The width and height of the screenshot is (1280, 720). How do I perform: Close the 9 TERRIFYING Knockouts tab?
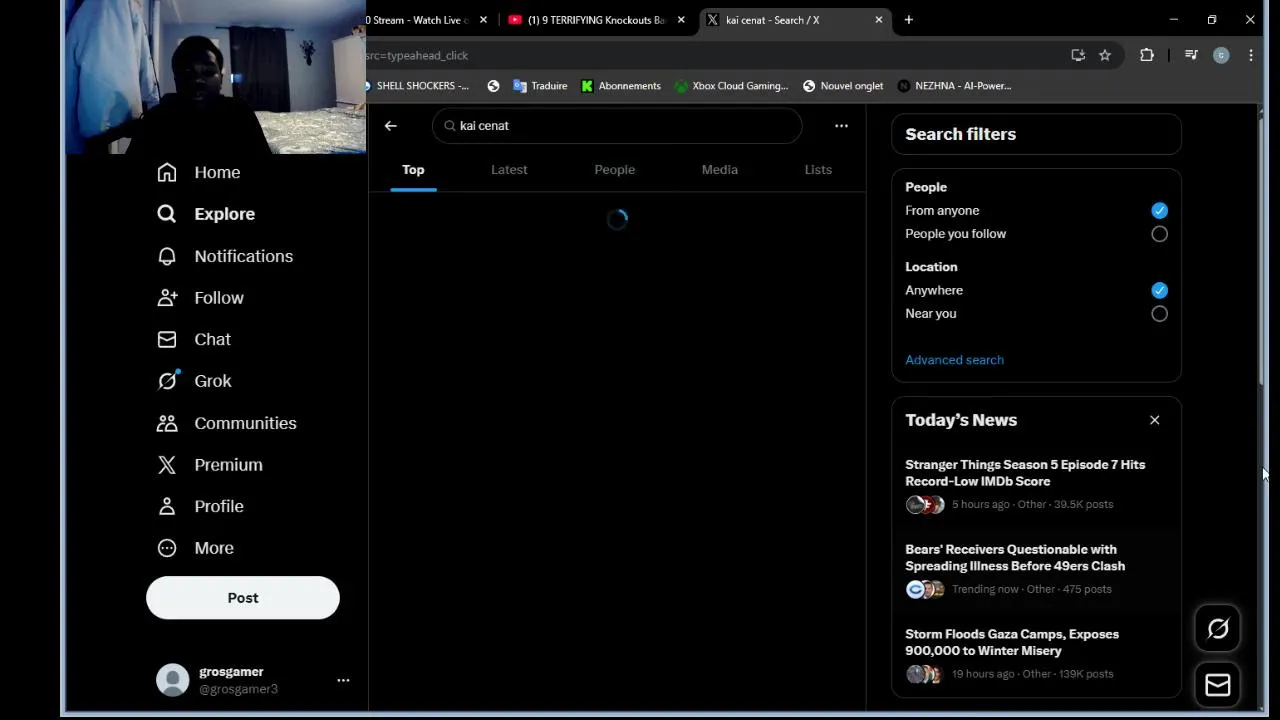[681, 20]
